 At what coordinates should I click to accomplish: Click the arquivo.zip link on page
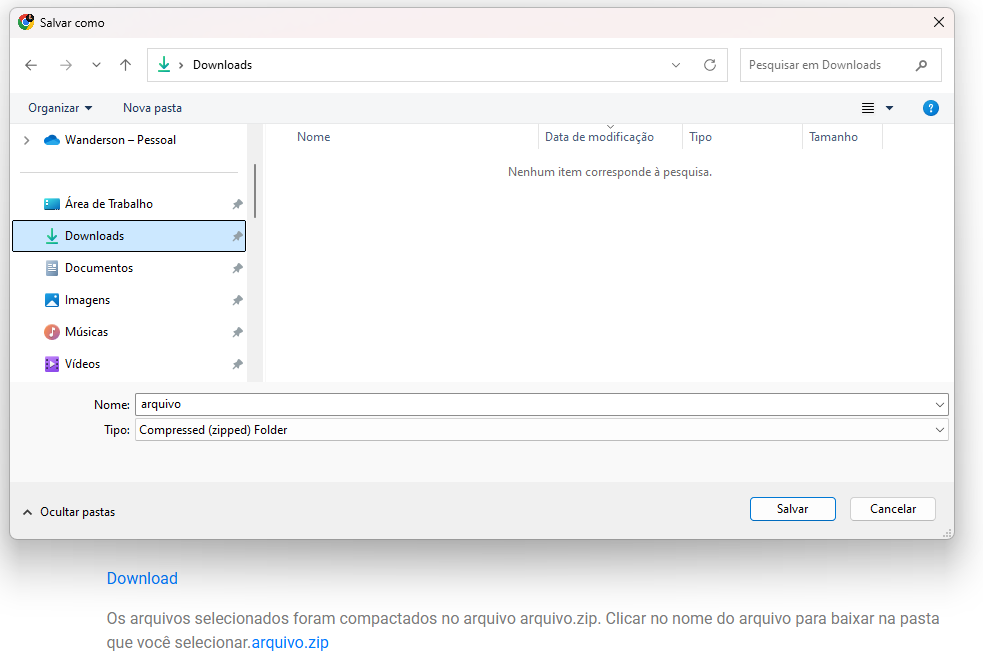pyautogui.click(x=290, y=642)
